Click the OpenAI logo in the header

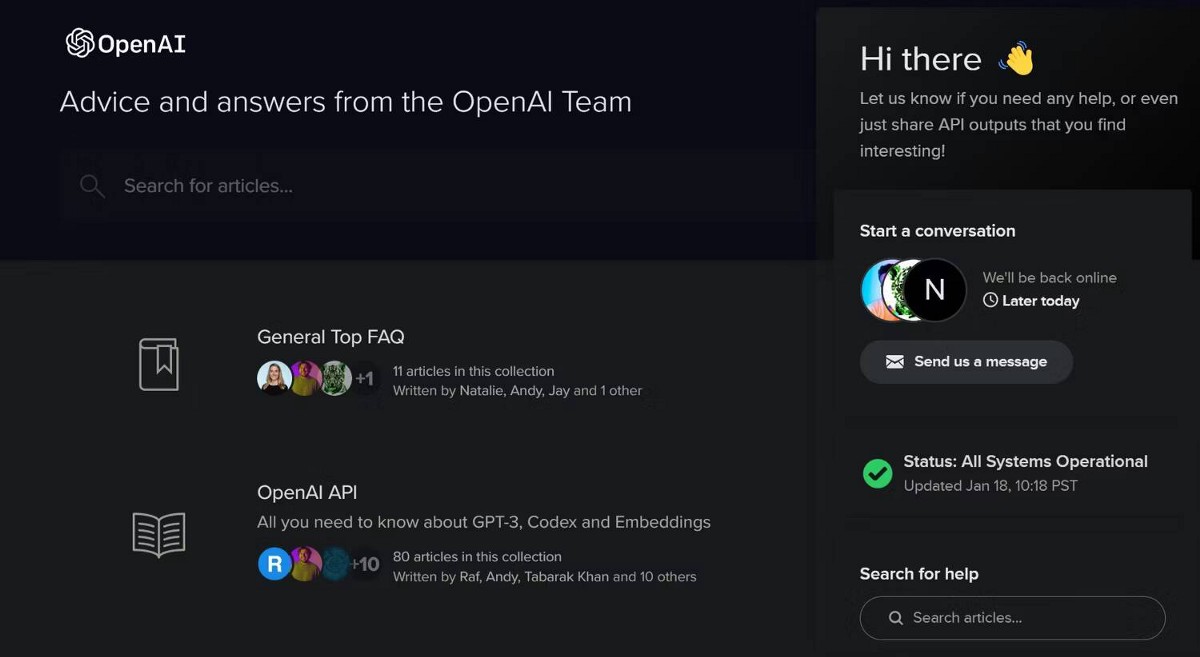point(126,43)
